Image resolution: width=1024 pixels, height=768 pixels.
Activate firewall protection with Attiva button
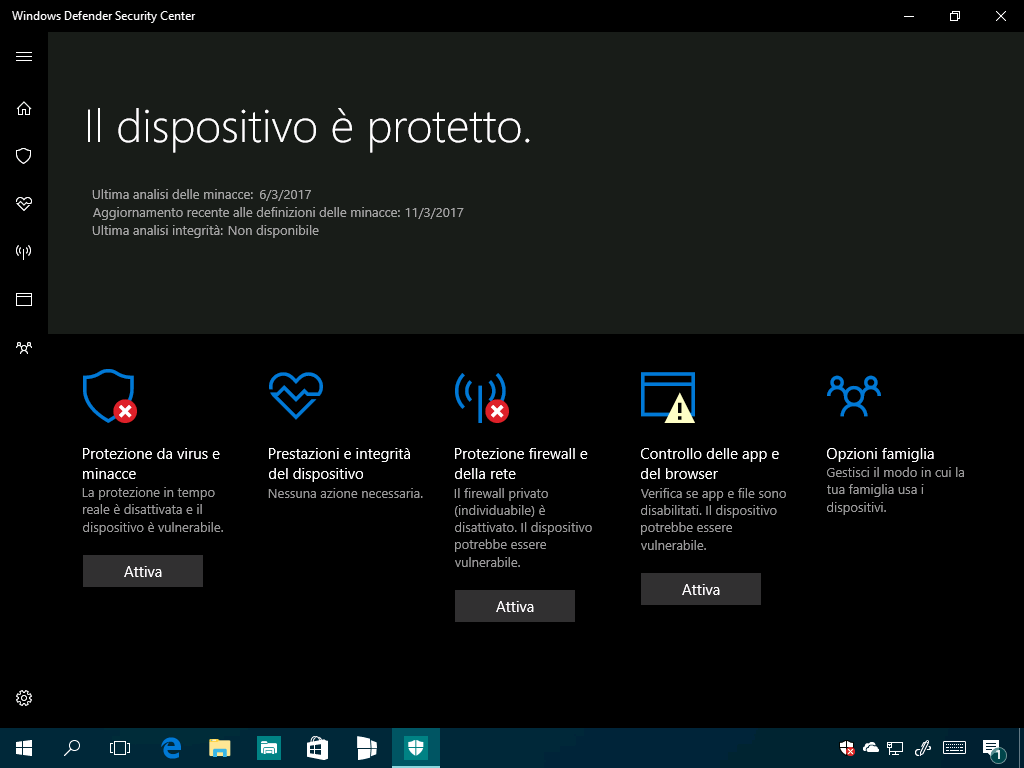515,607
